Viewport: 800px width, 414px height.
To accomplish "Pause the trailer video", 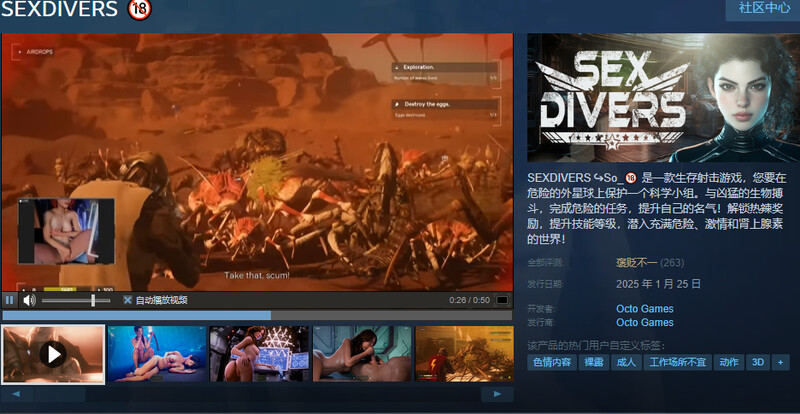I will pyautogui.click(x=9, y=300).
